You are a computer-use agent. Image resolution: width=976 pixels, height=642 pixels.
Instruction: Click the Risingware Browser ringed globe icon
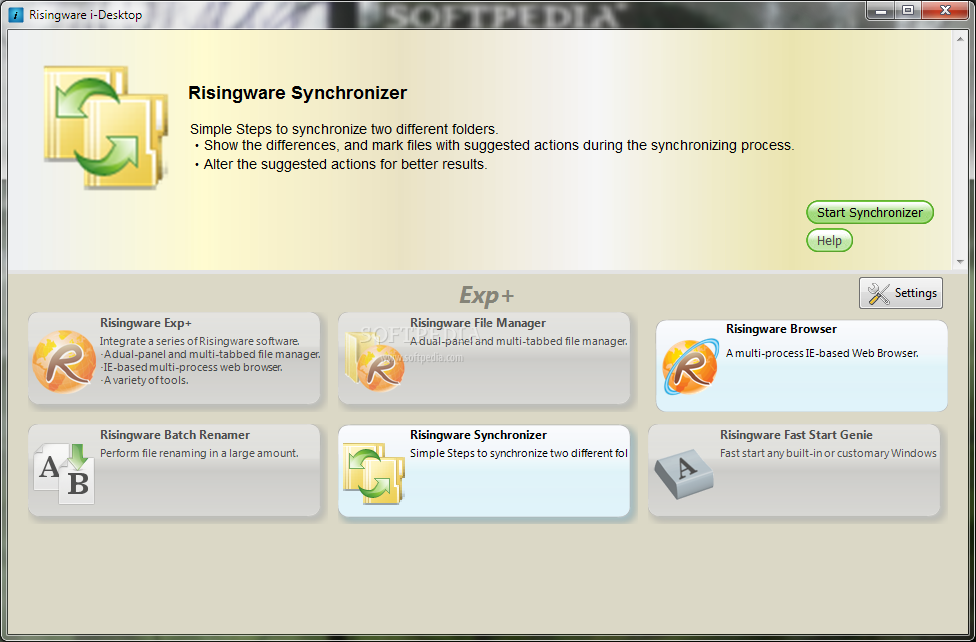[690, 367]
